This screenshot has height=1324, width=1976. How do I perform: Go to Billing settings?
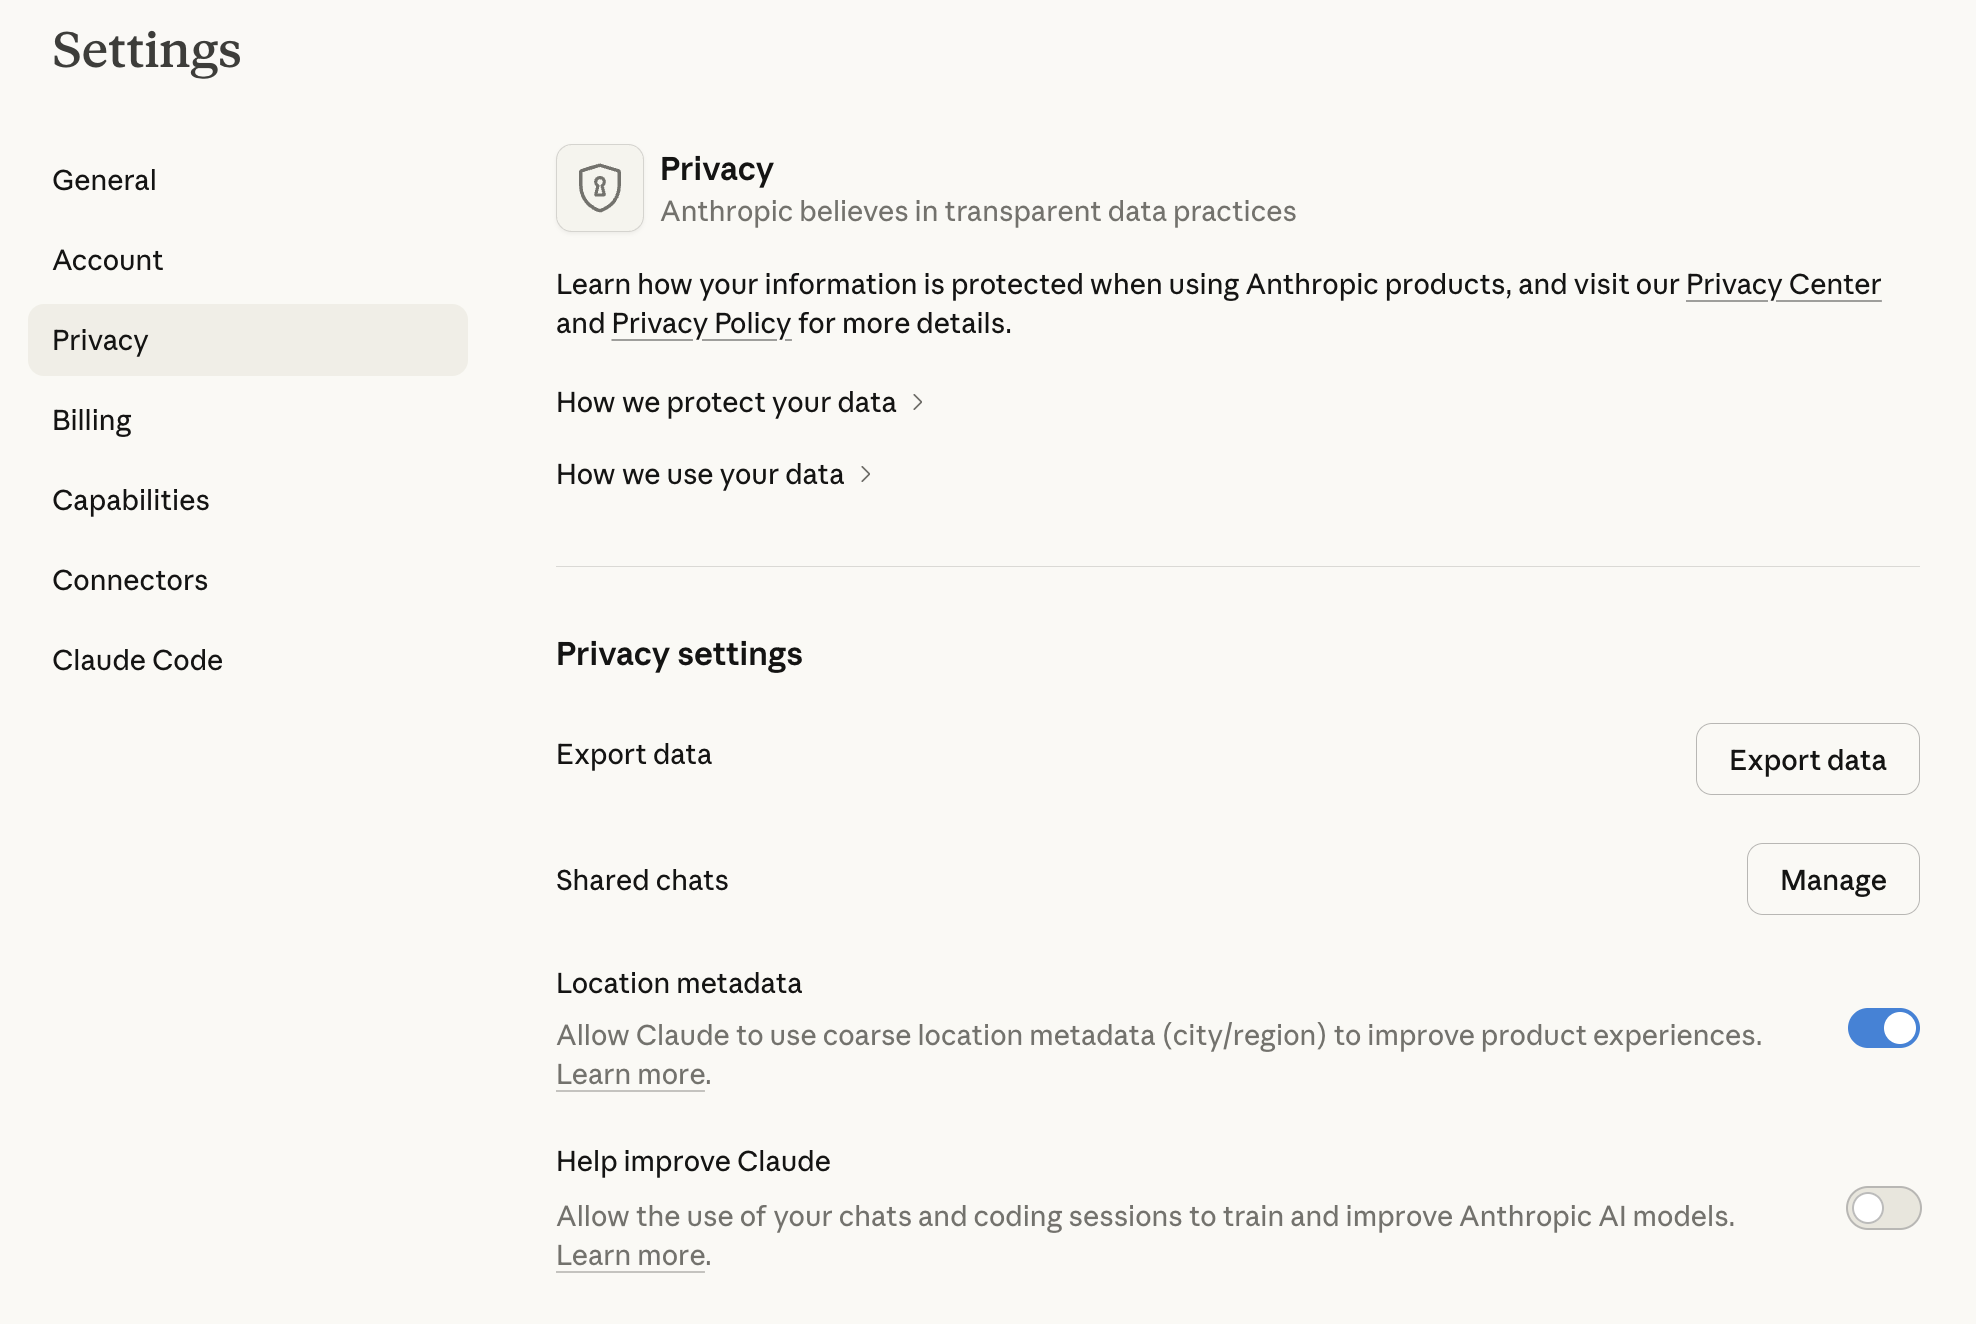pyautogui.click(x=92, y=420)
